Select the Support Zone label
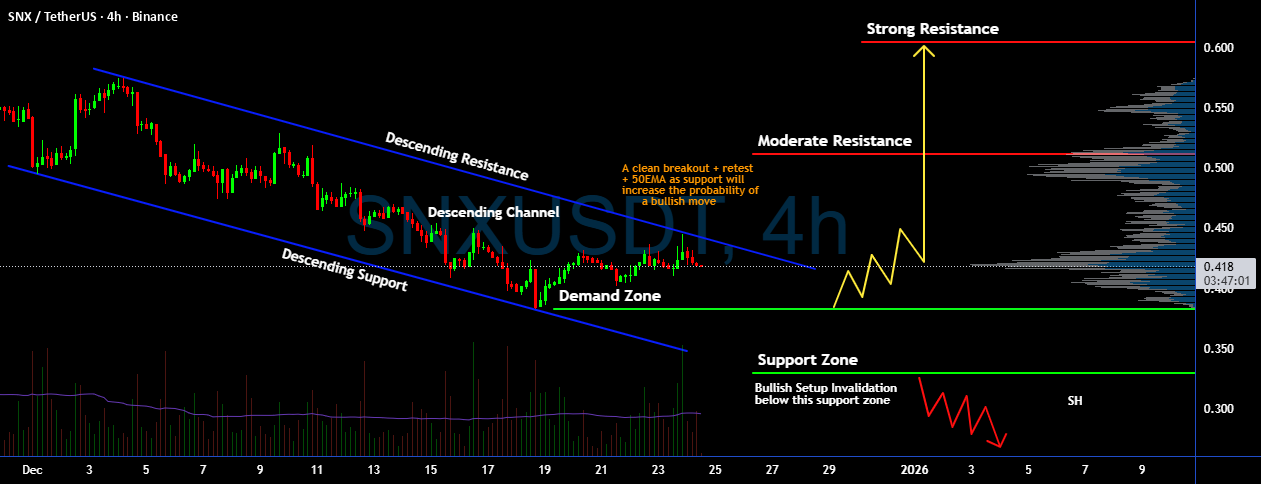Viewport: 1261px width, 484px height. [x=807, y=360]
